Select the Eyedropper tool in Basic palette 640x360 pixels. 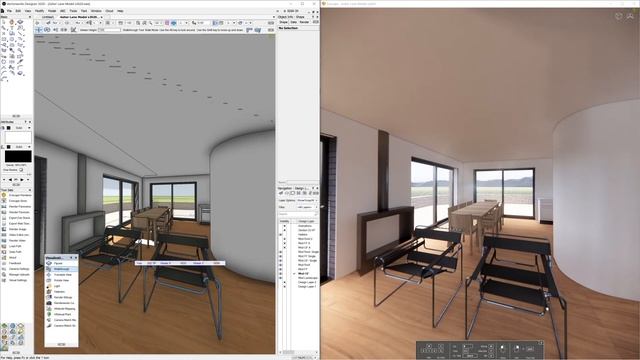point(20,62)
